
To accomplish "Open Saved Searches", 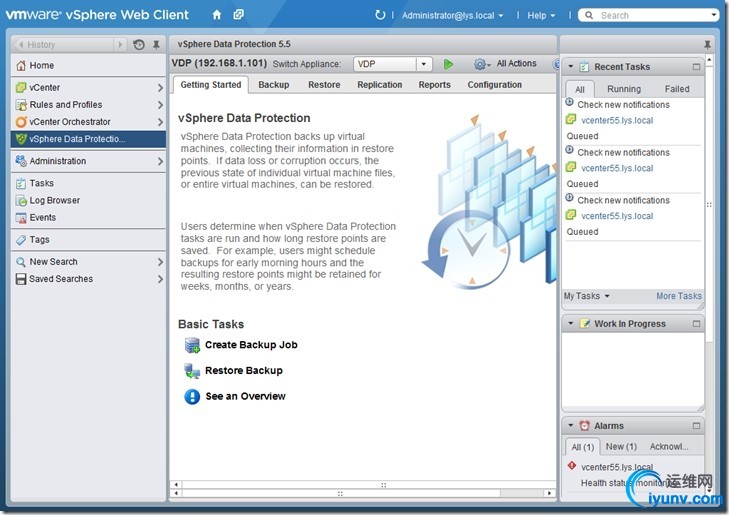I will click(x=88, y=279).
